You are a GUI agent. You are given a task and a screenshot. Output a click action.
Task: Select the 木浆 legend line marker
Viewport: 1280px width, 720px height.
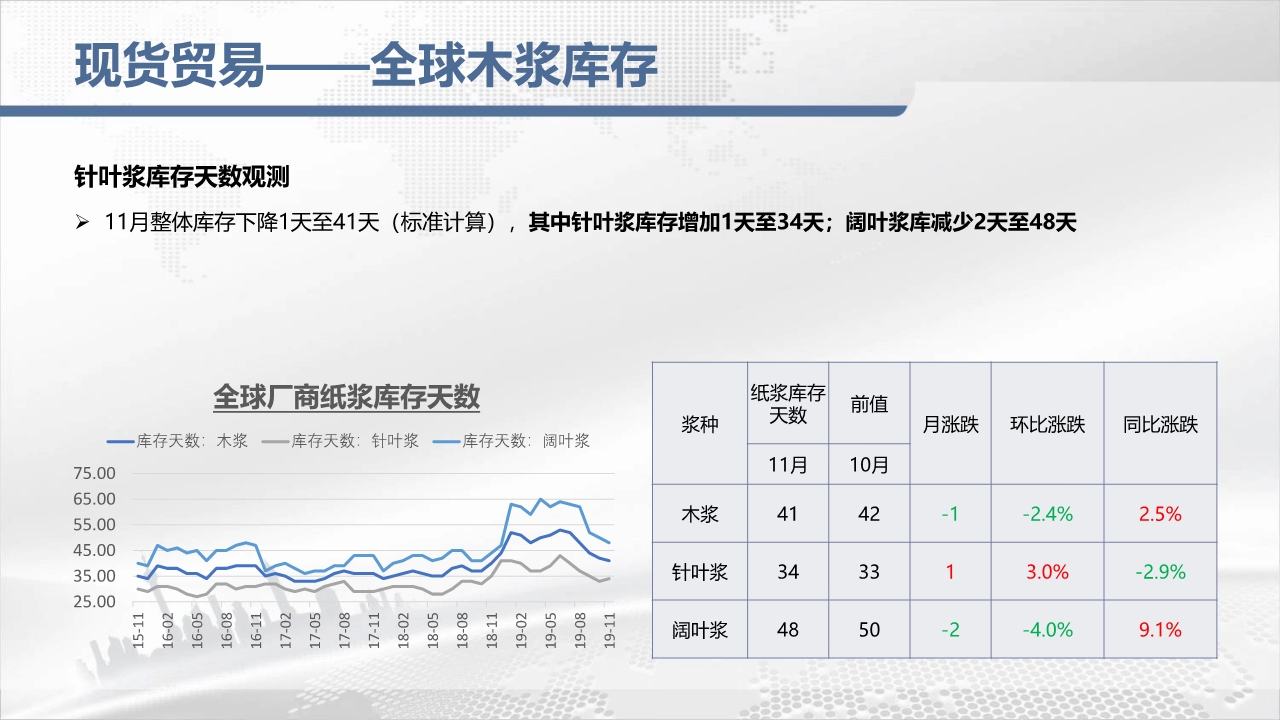pos(119,440)
